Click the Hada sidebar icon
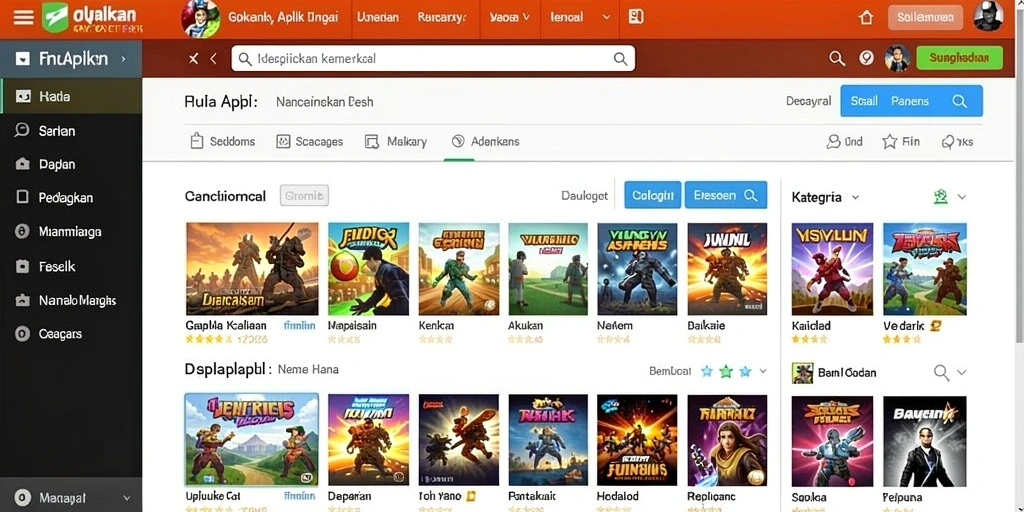Screen dimensions: 1024x512 [23, 97]
